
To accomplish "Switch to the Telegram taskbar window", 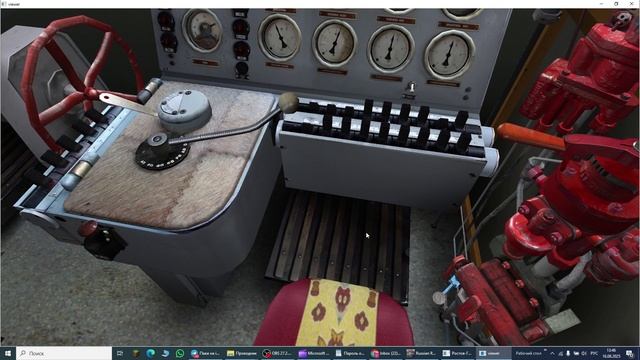I will point(206,353).
